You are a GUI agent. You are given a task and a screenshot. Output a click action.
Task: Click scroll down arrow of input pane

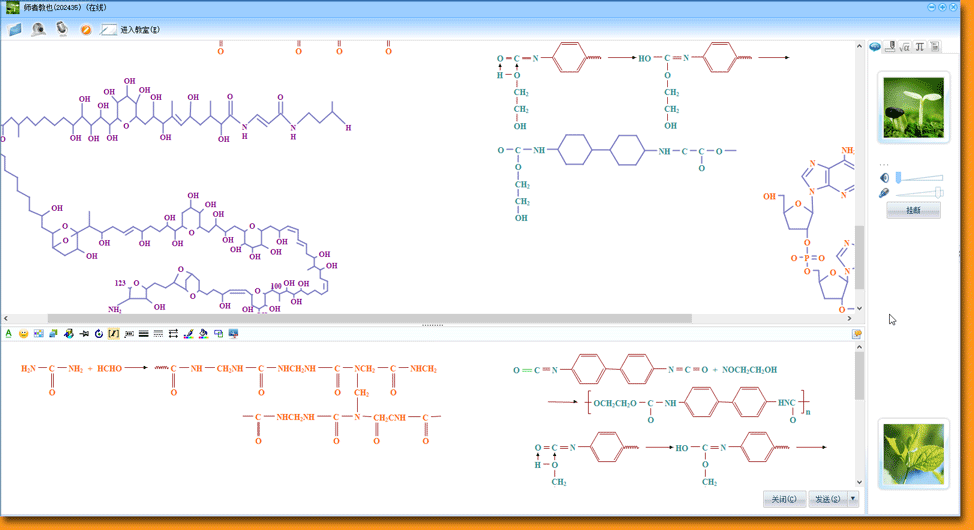tap(859, 483)
